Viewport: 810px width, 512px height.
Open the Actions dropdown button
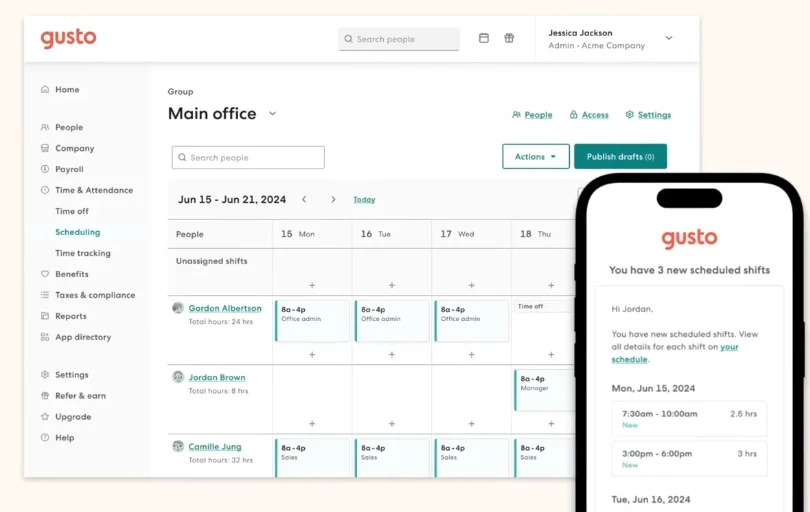[535, 157]
